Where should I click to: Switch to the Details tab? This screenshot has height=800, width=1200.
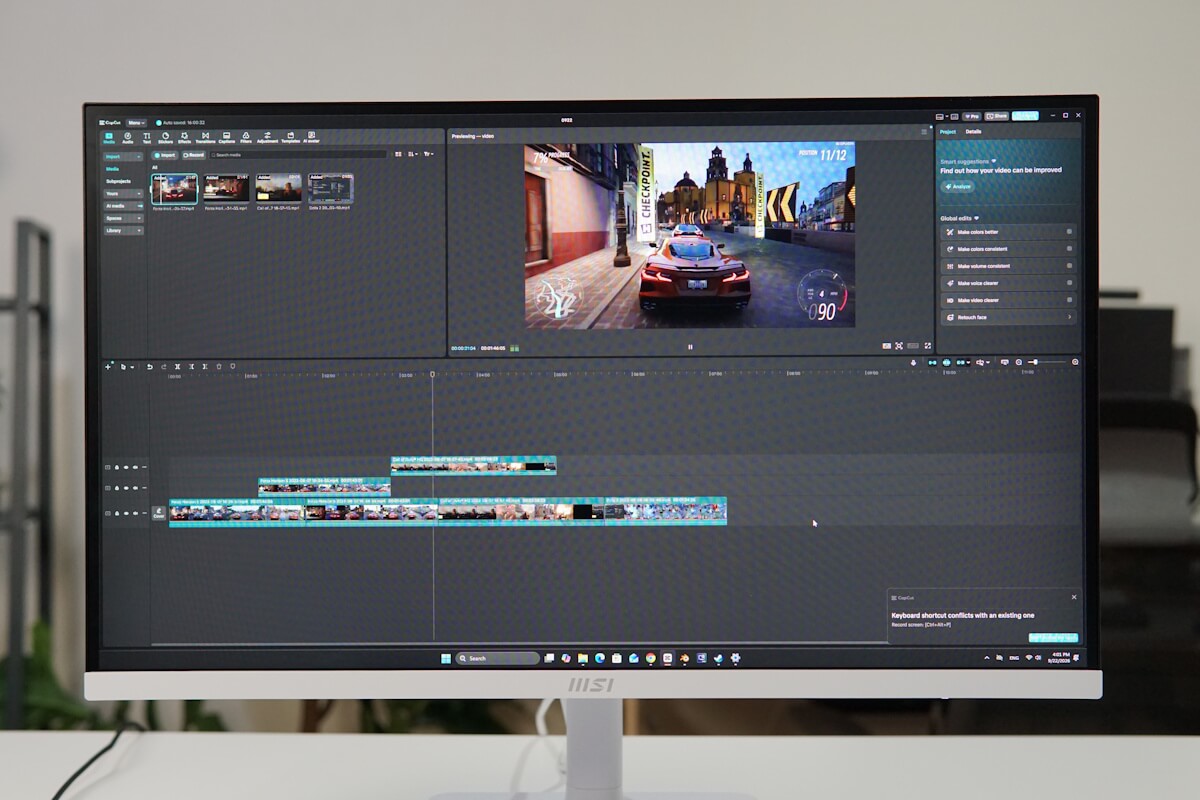click(x=973, y=132)
